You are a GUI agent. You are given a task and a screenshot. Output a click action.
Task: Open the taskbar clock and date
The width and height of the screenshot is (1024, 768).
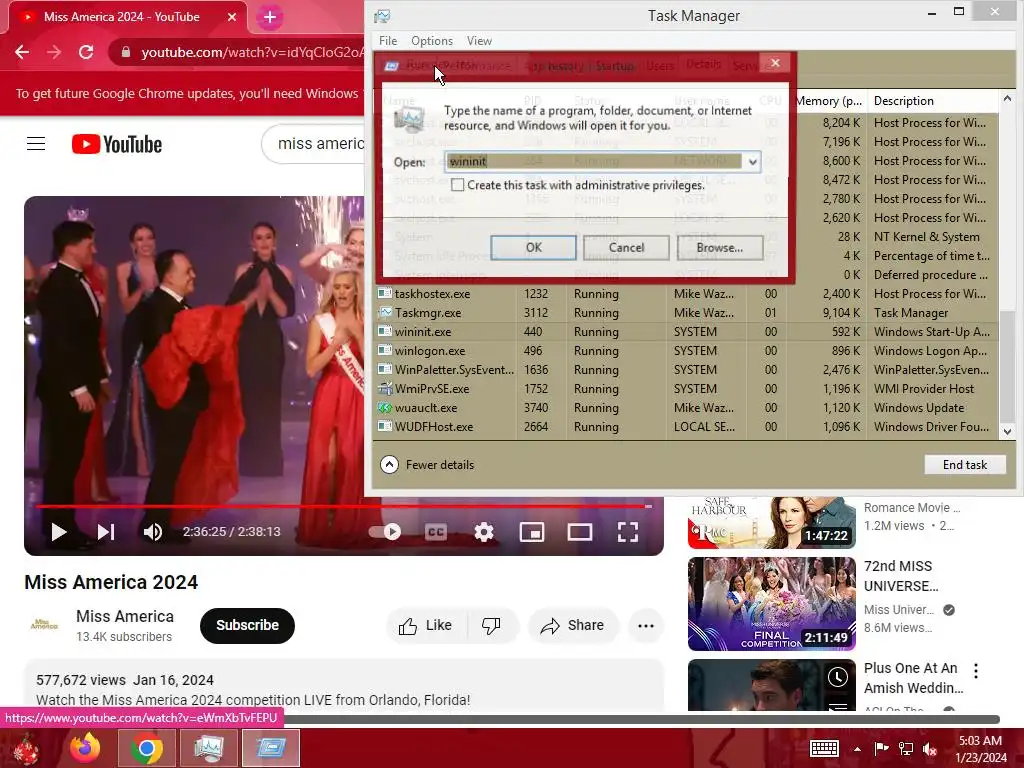pyautogui.click(x=980, y=749)
